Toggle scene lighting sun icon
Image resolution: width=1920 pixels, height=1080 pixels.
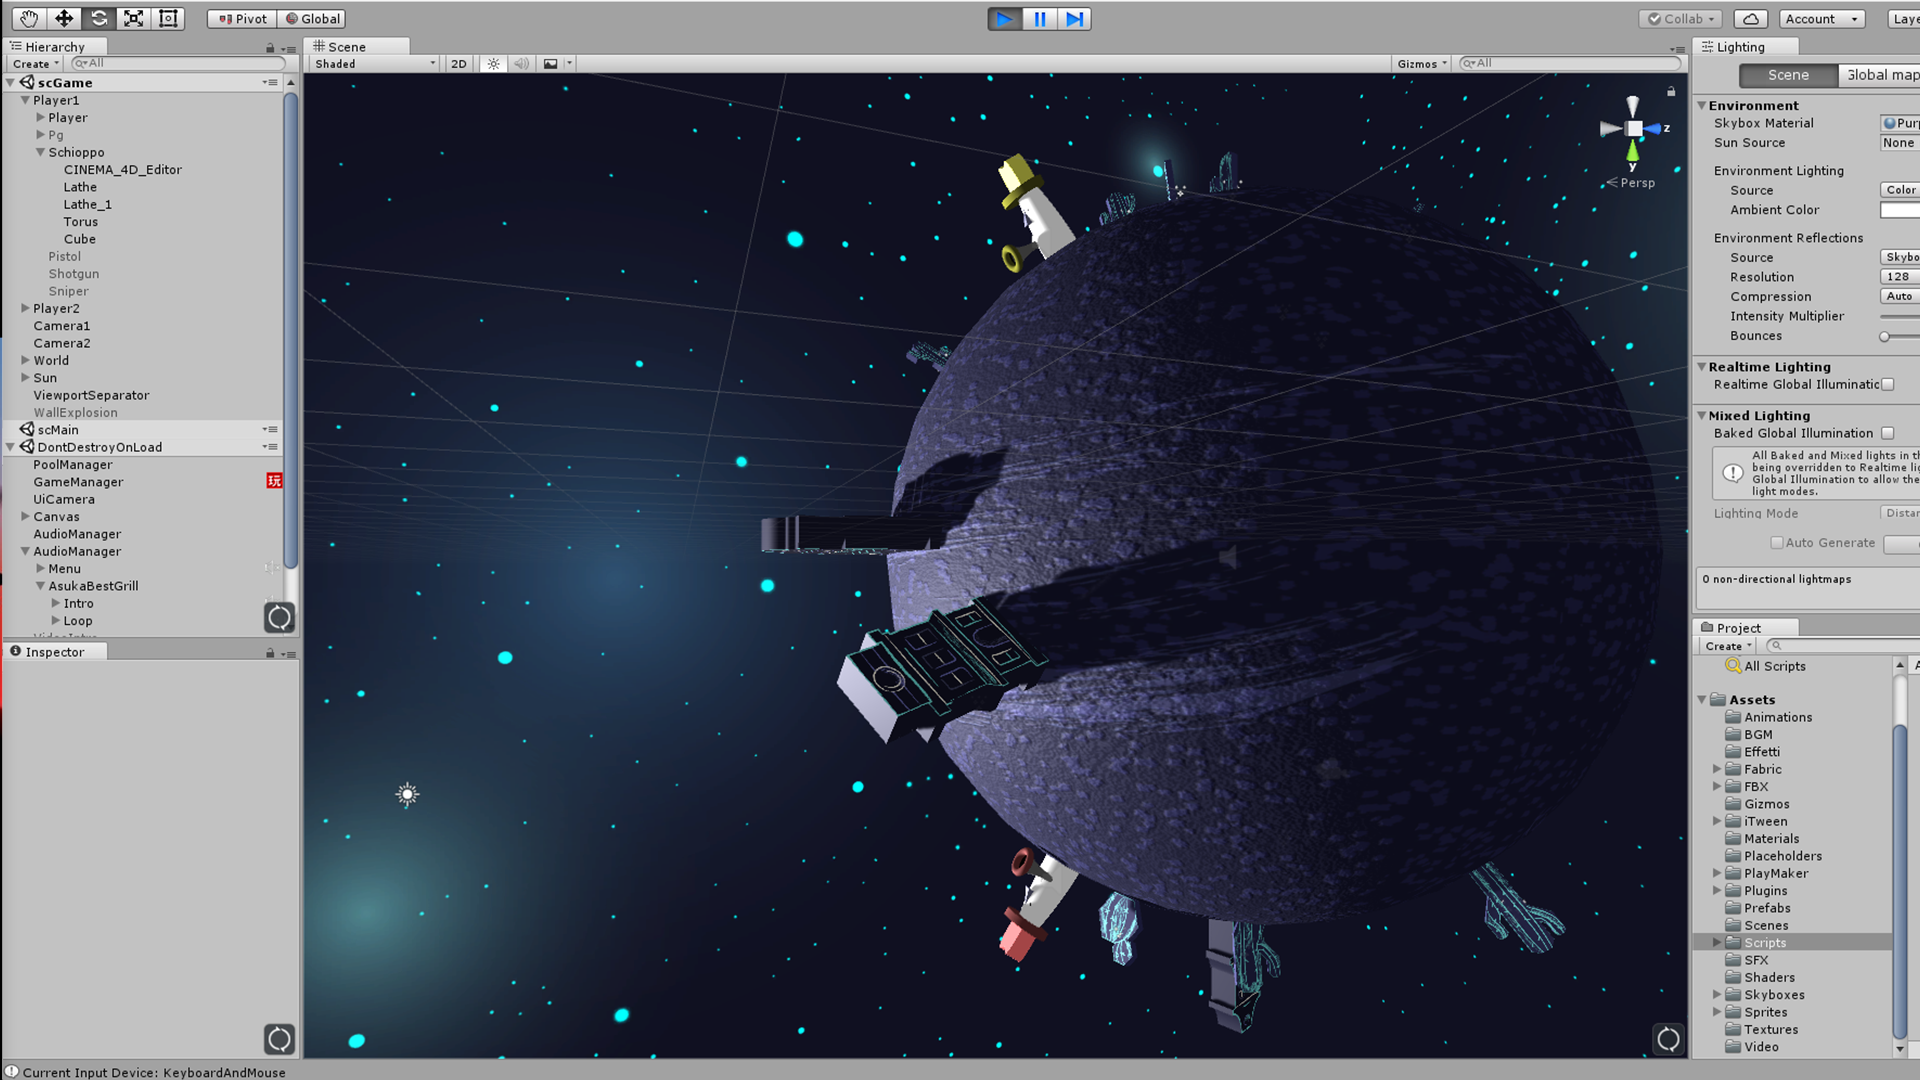point(493,63)
